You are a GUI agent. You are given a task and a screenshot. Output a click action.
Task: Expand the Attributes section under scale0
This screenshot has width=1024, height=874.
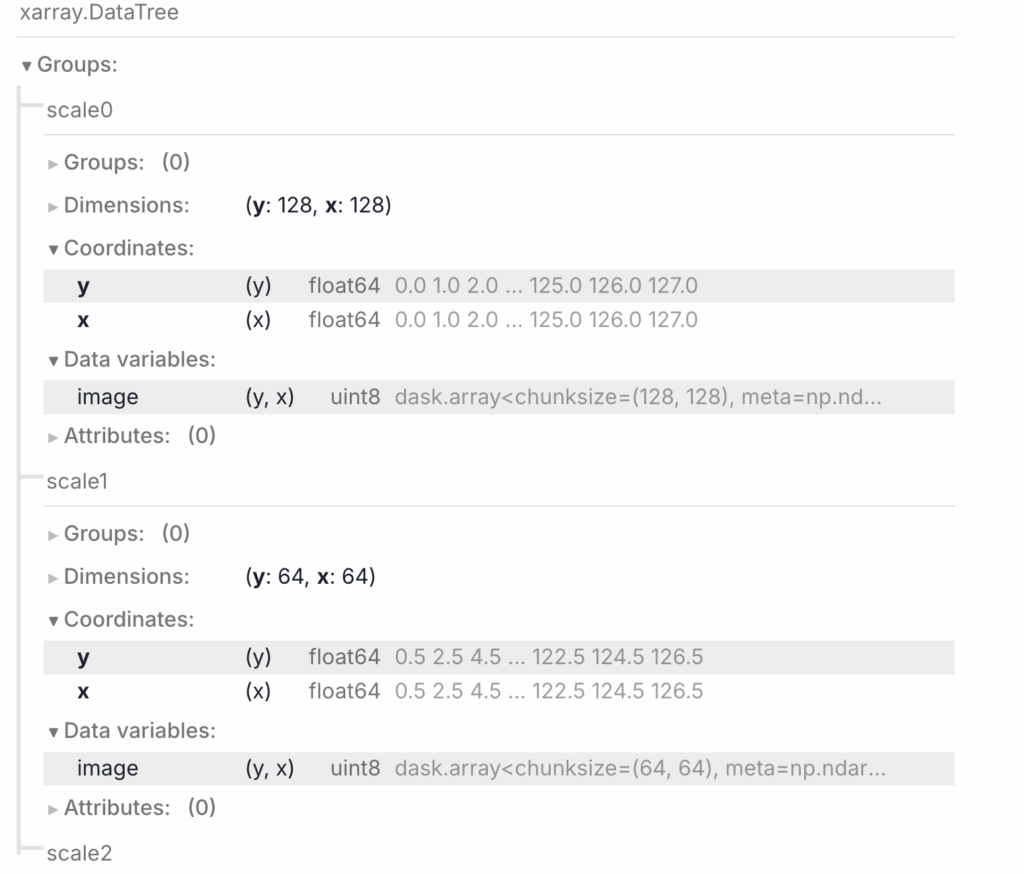click(117, 436)
